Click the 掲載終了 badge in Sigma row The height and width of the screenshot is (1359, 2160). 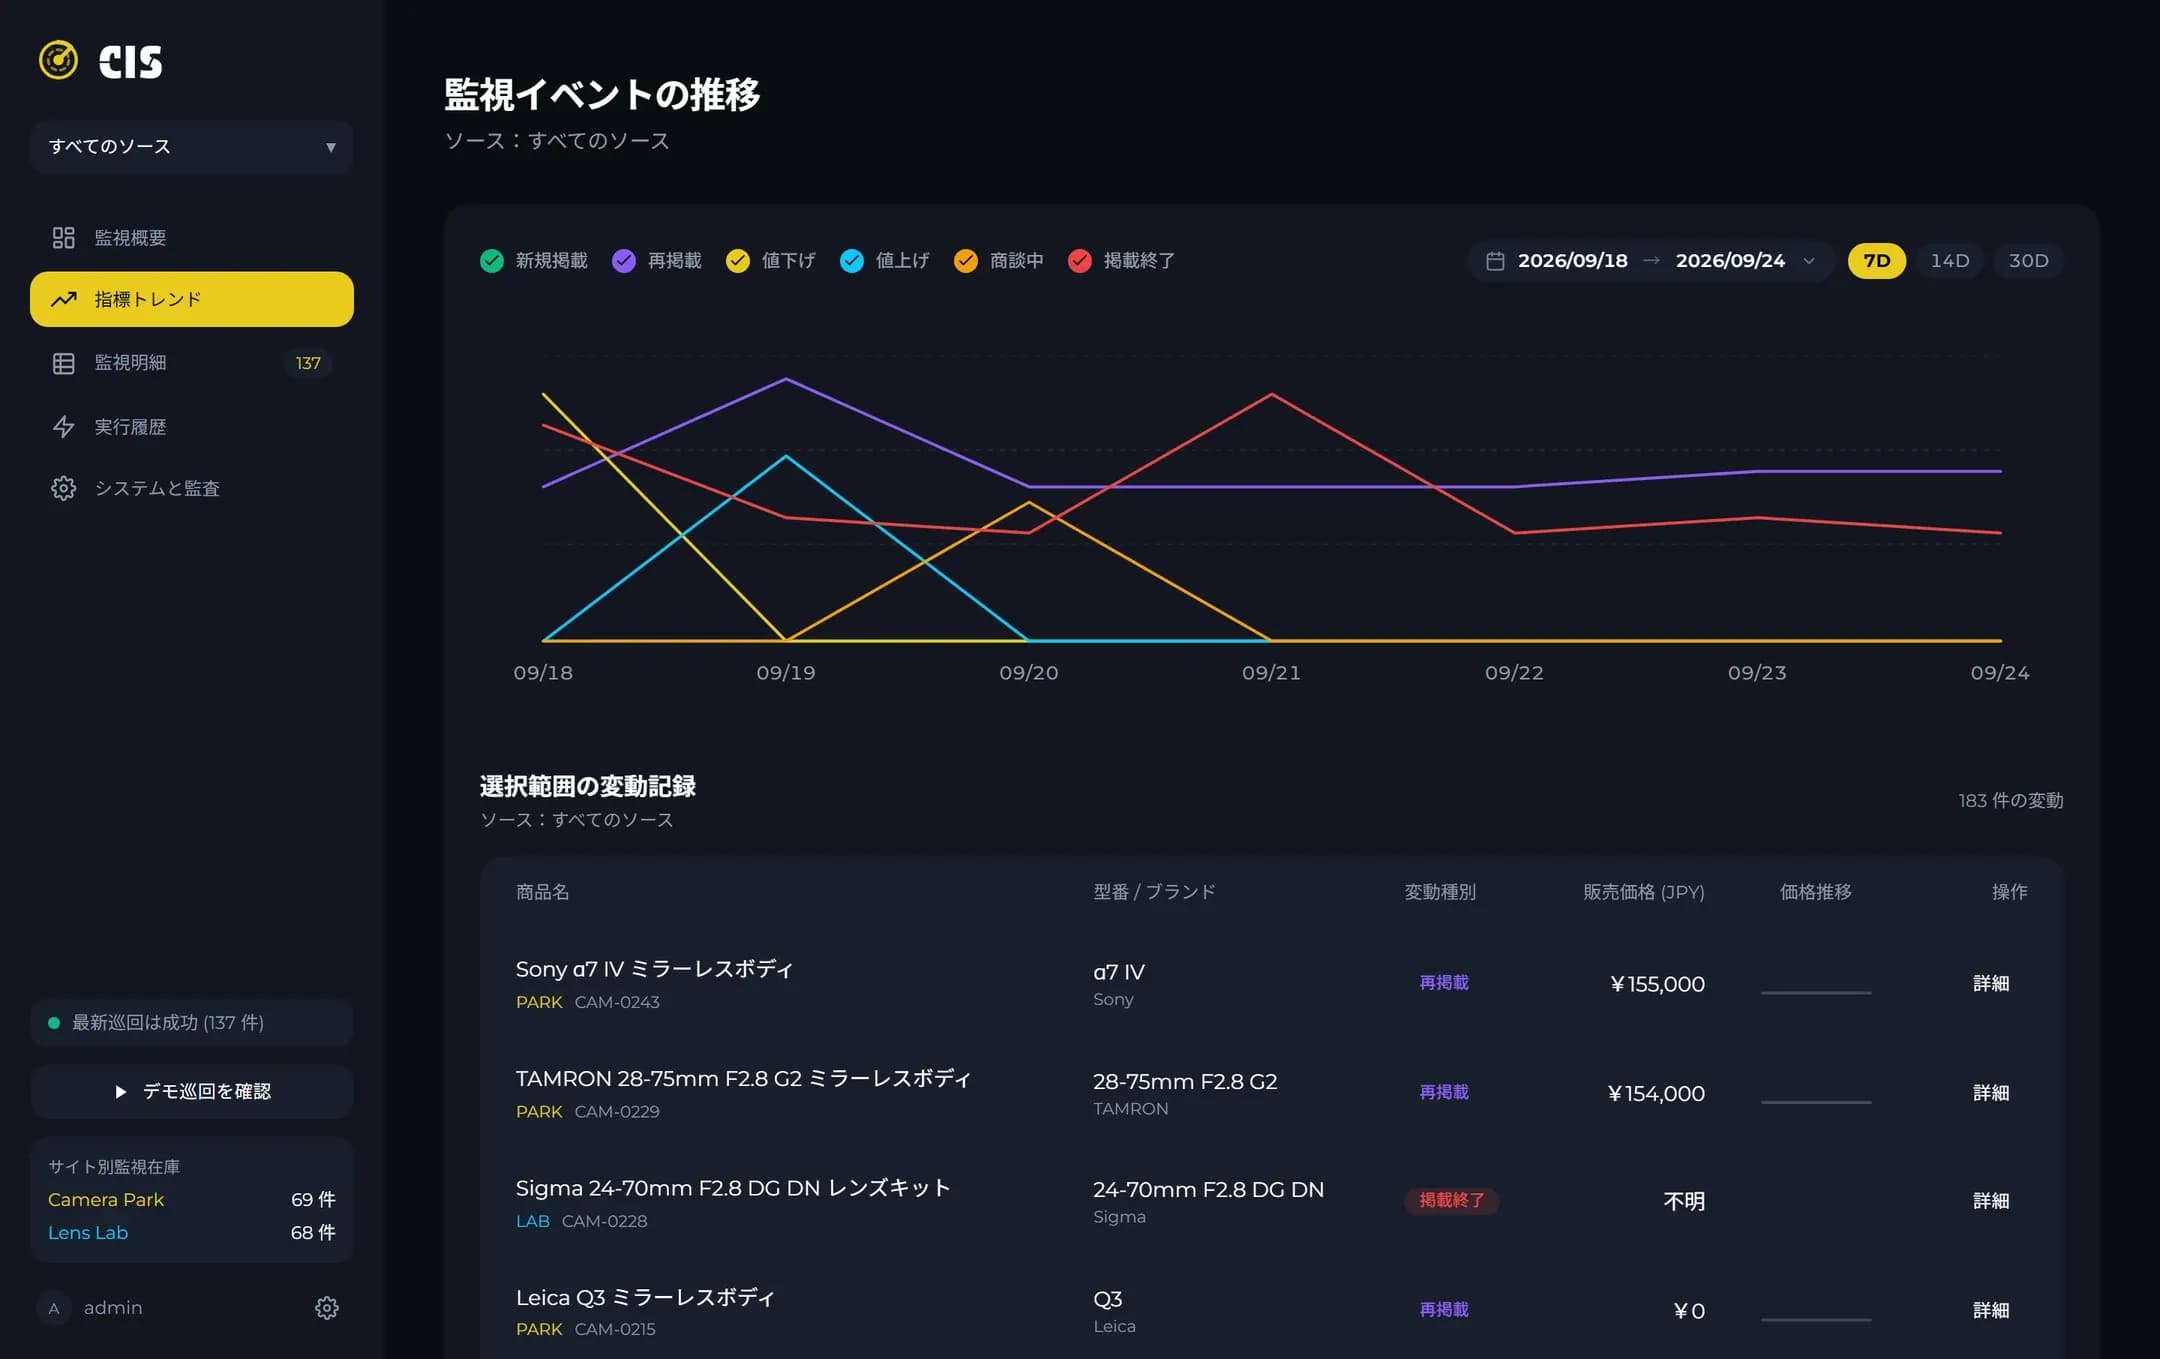click(x=1451, y=1200)
